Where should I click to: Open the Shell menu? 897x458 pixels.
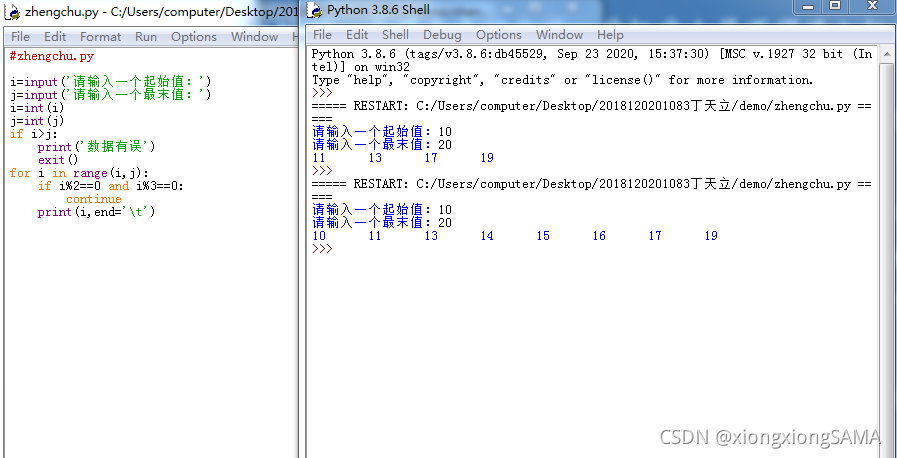[x=395, y=35]
